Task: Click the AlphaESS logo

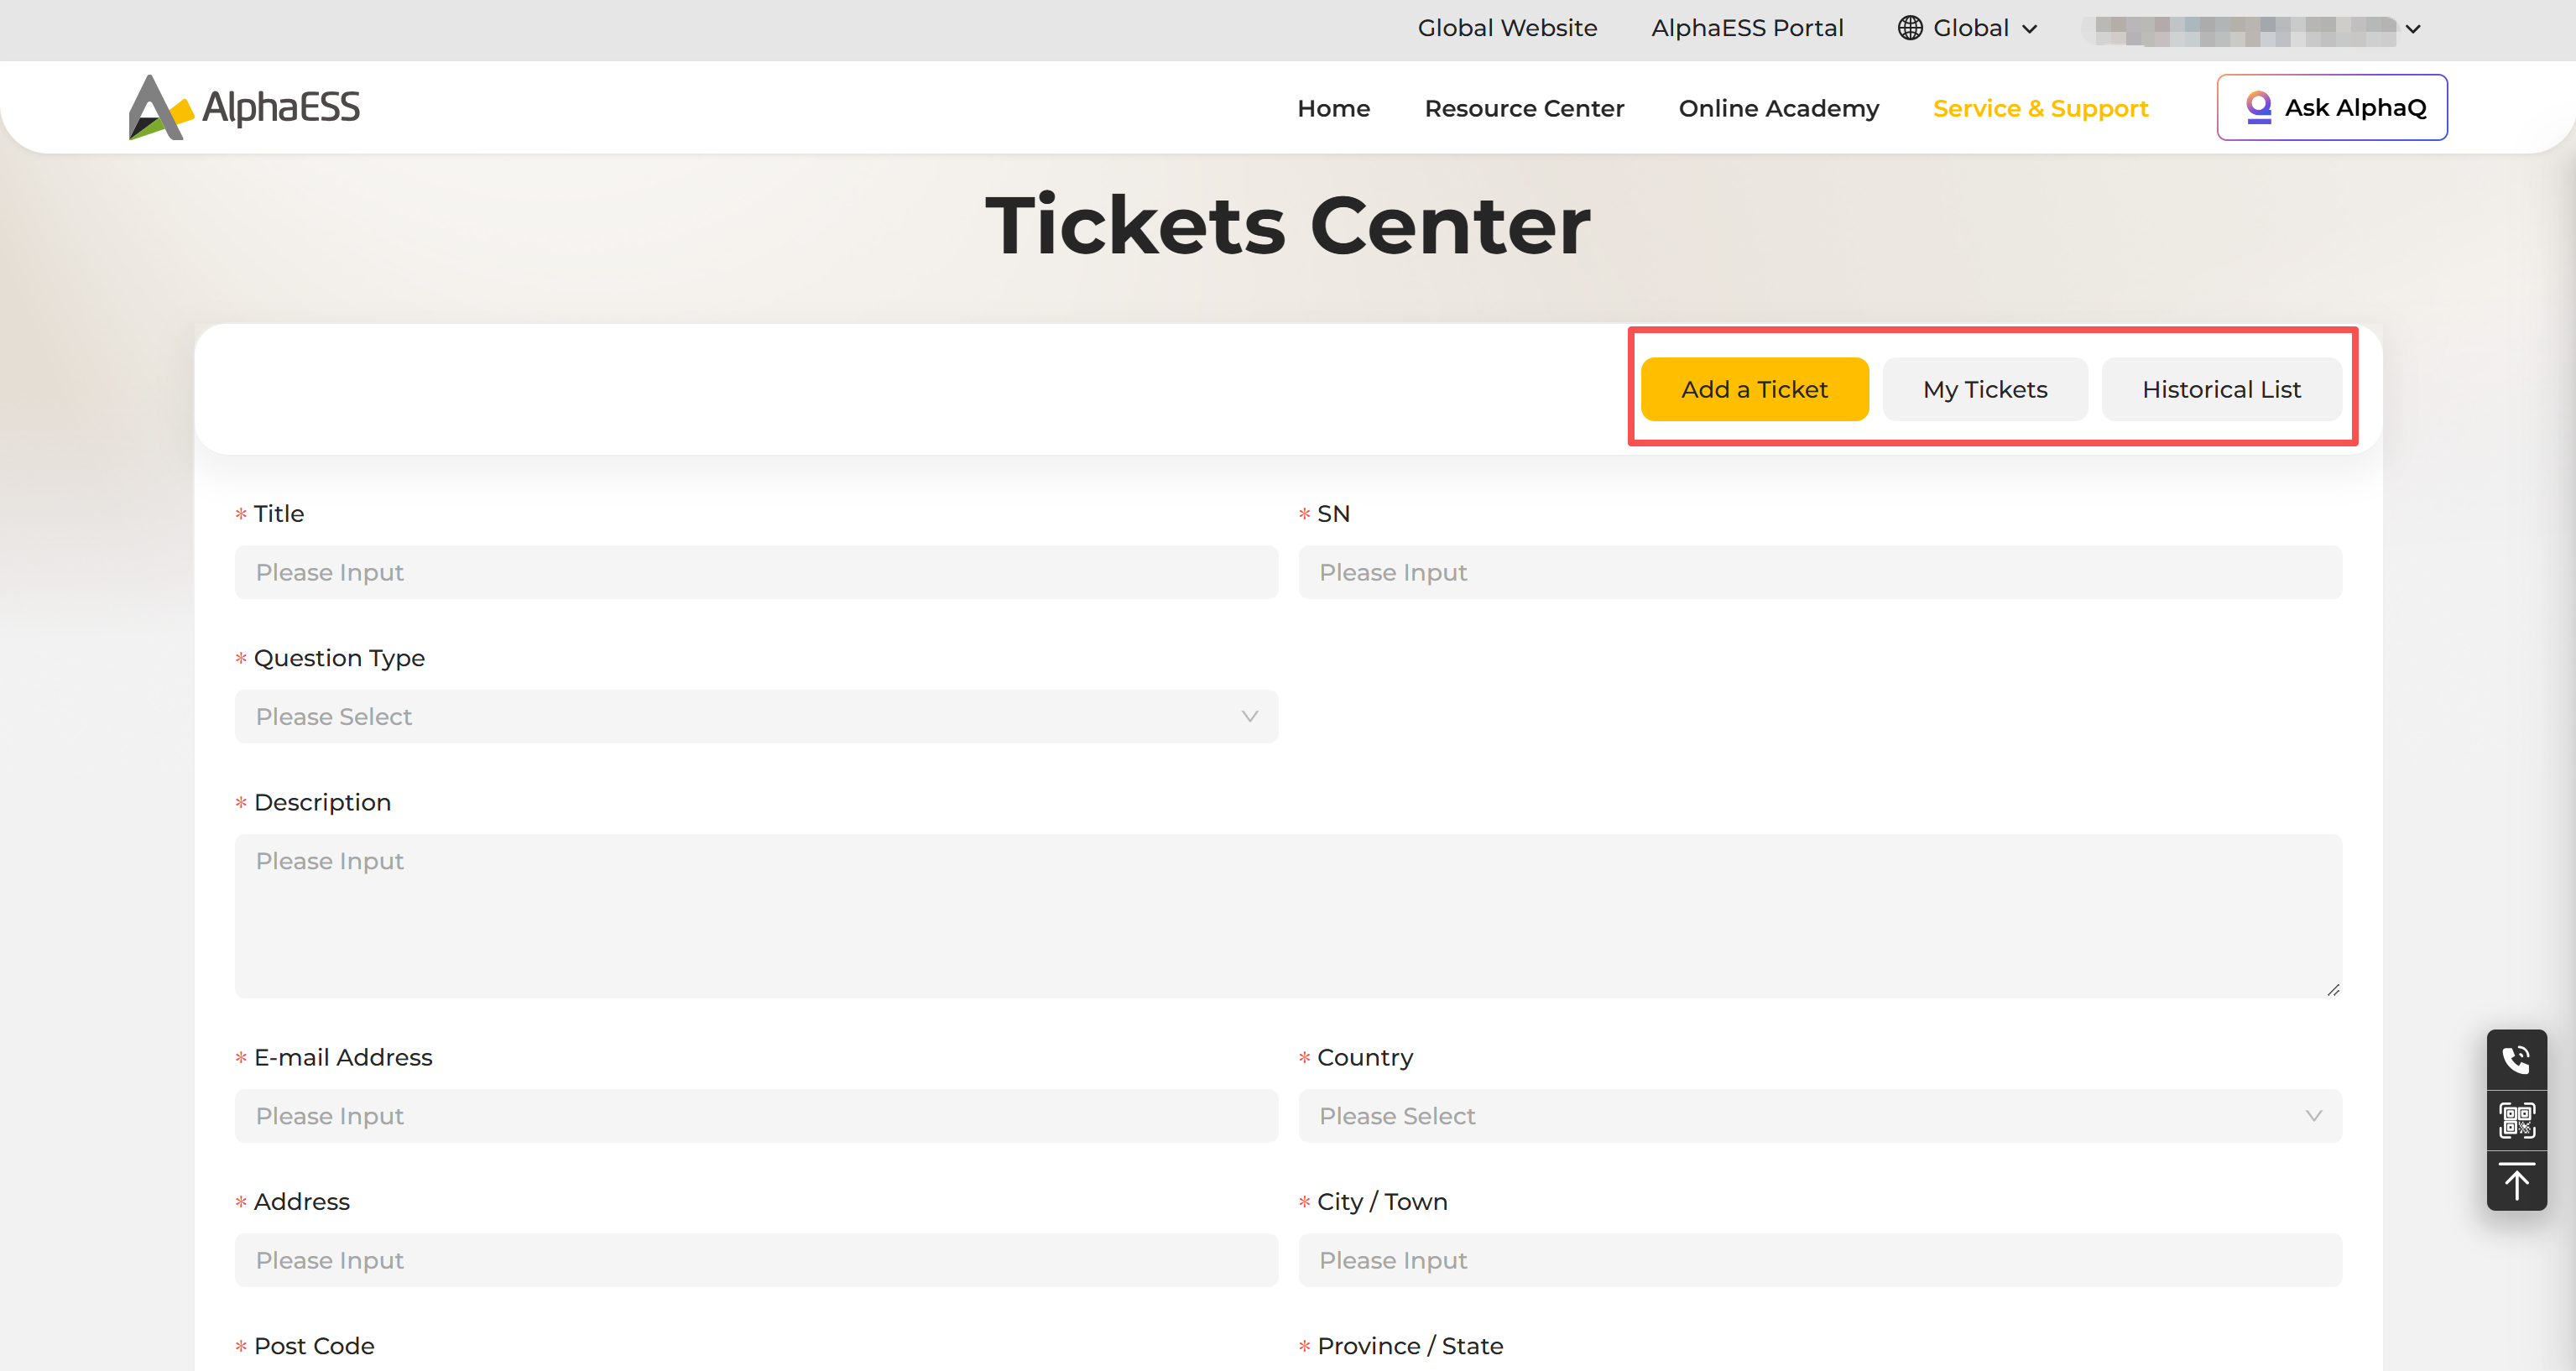Action: pos(244,107)
